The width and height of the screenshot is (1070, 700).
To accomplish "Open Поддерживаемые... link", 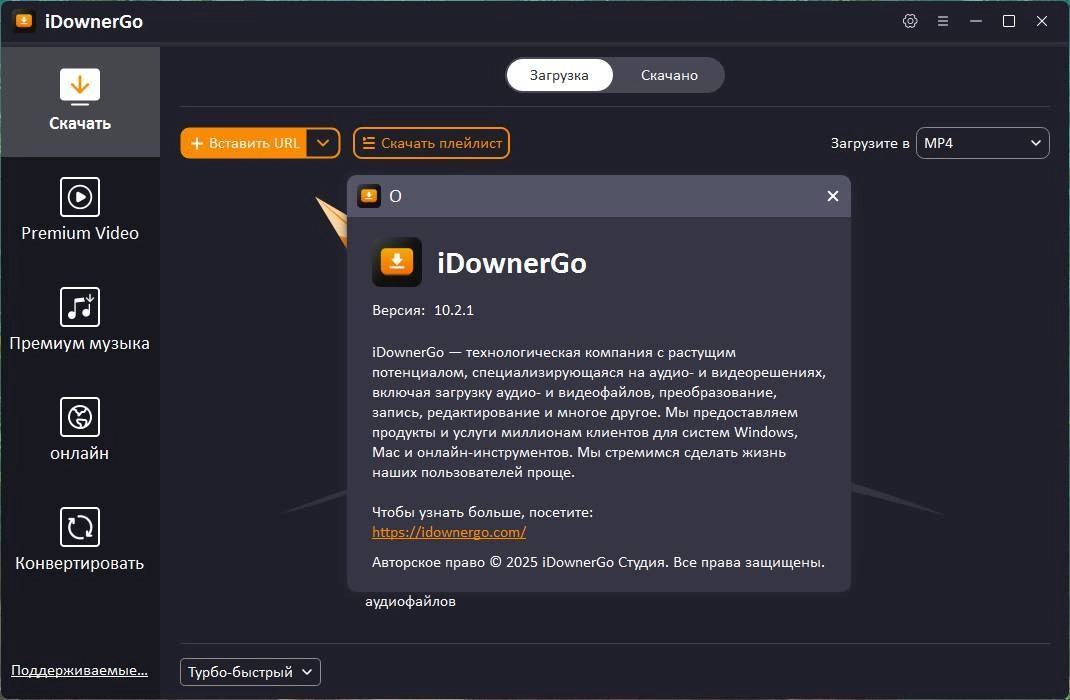I will click(x=79, y=671).
